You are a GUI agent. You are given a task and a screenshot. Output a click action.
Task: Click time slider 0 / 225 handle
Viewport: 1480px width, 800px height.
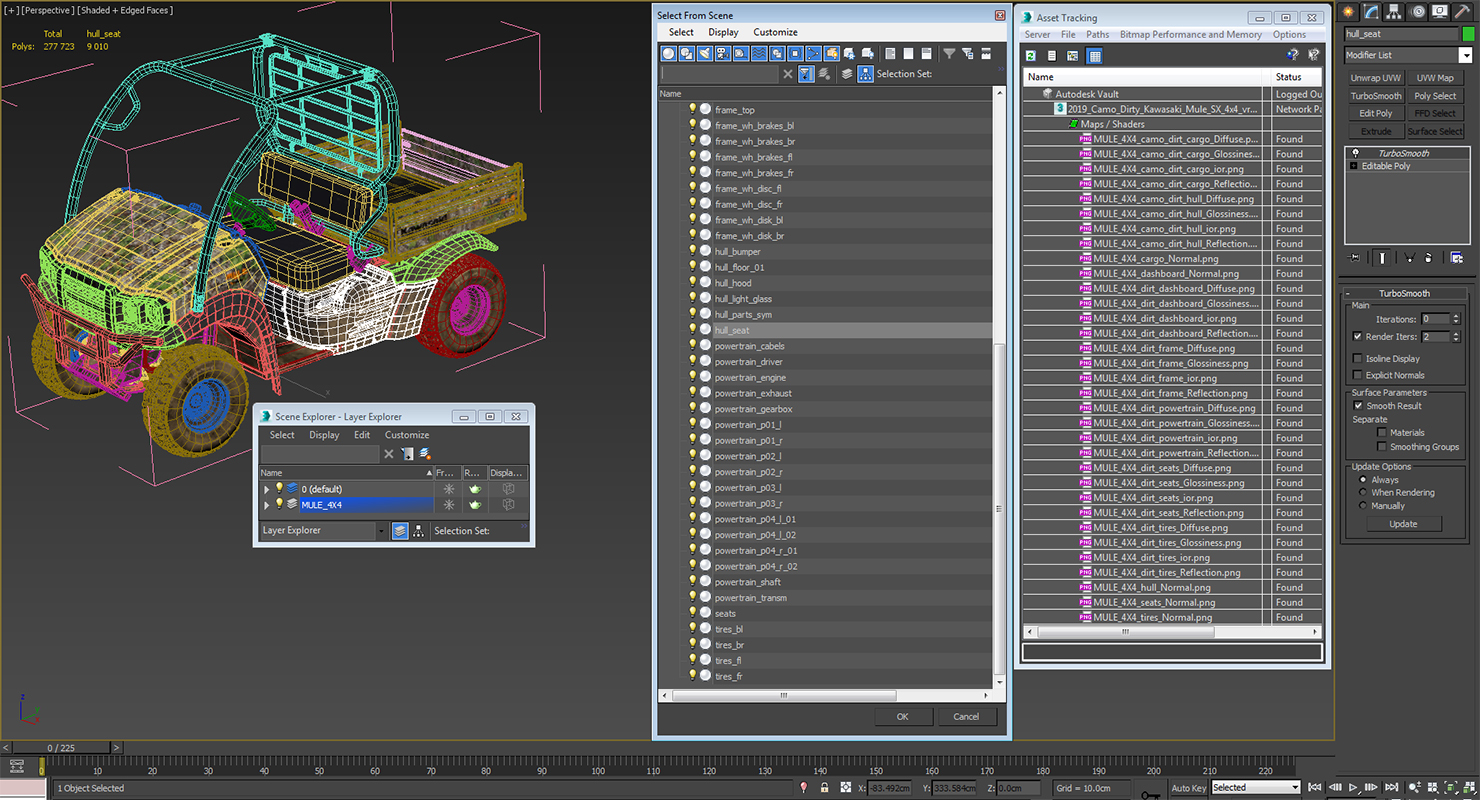[x=60, y=748]
